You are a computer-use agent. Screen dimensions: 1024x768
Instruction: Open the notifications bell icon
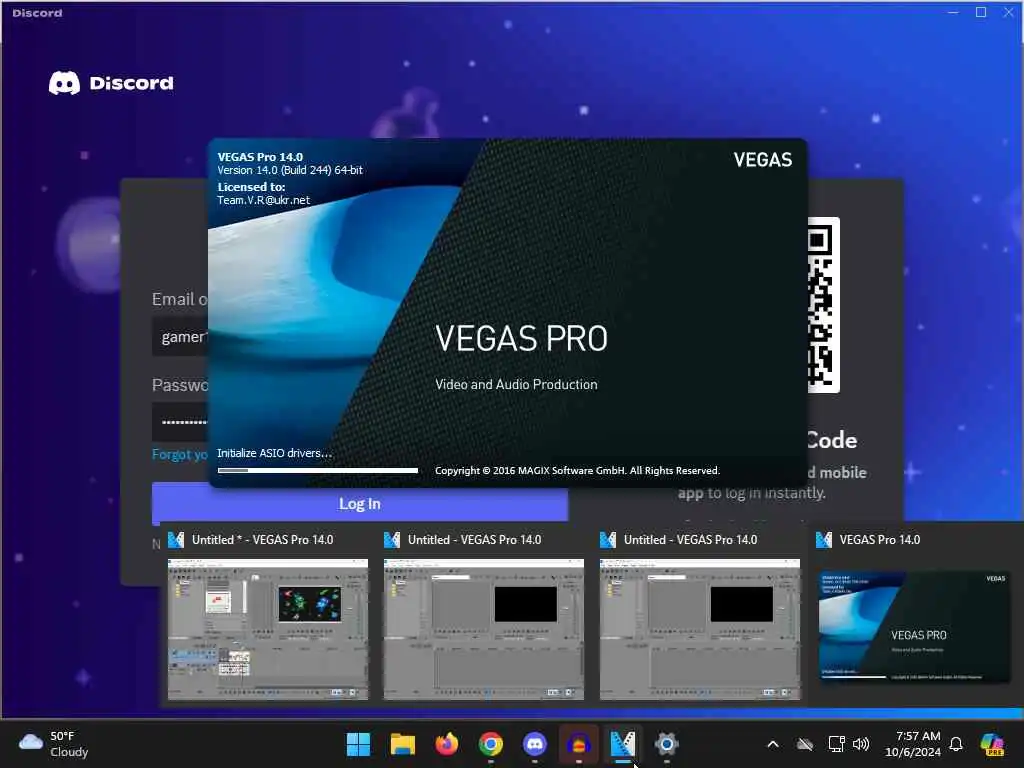tap(956, 744)
